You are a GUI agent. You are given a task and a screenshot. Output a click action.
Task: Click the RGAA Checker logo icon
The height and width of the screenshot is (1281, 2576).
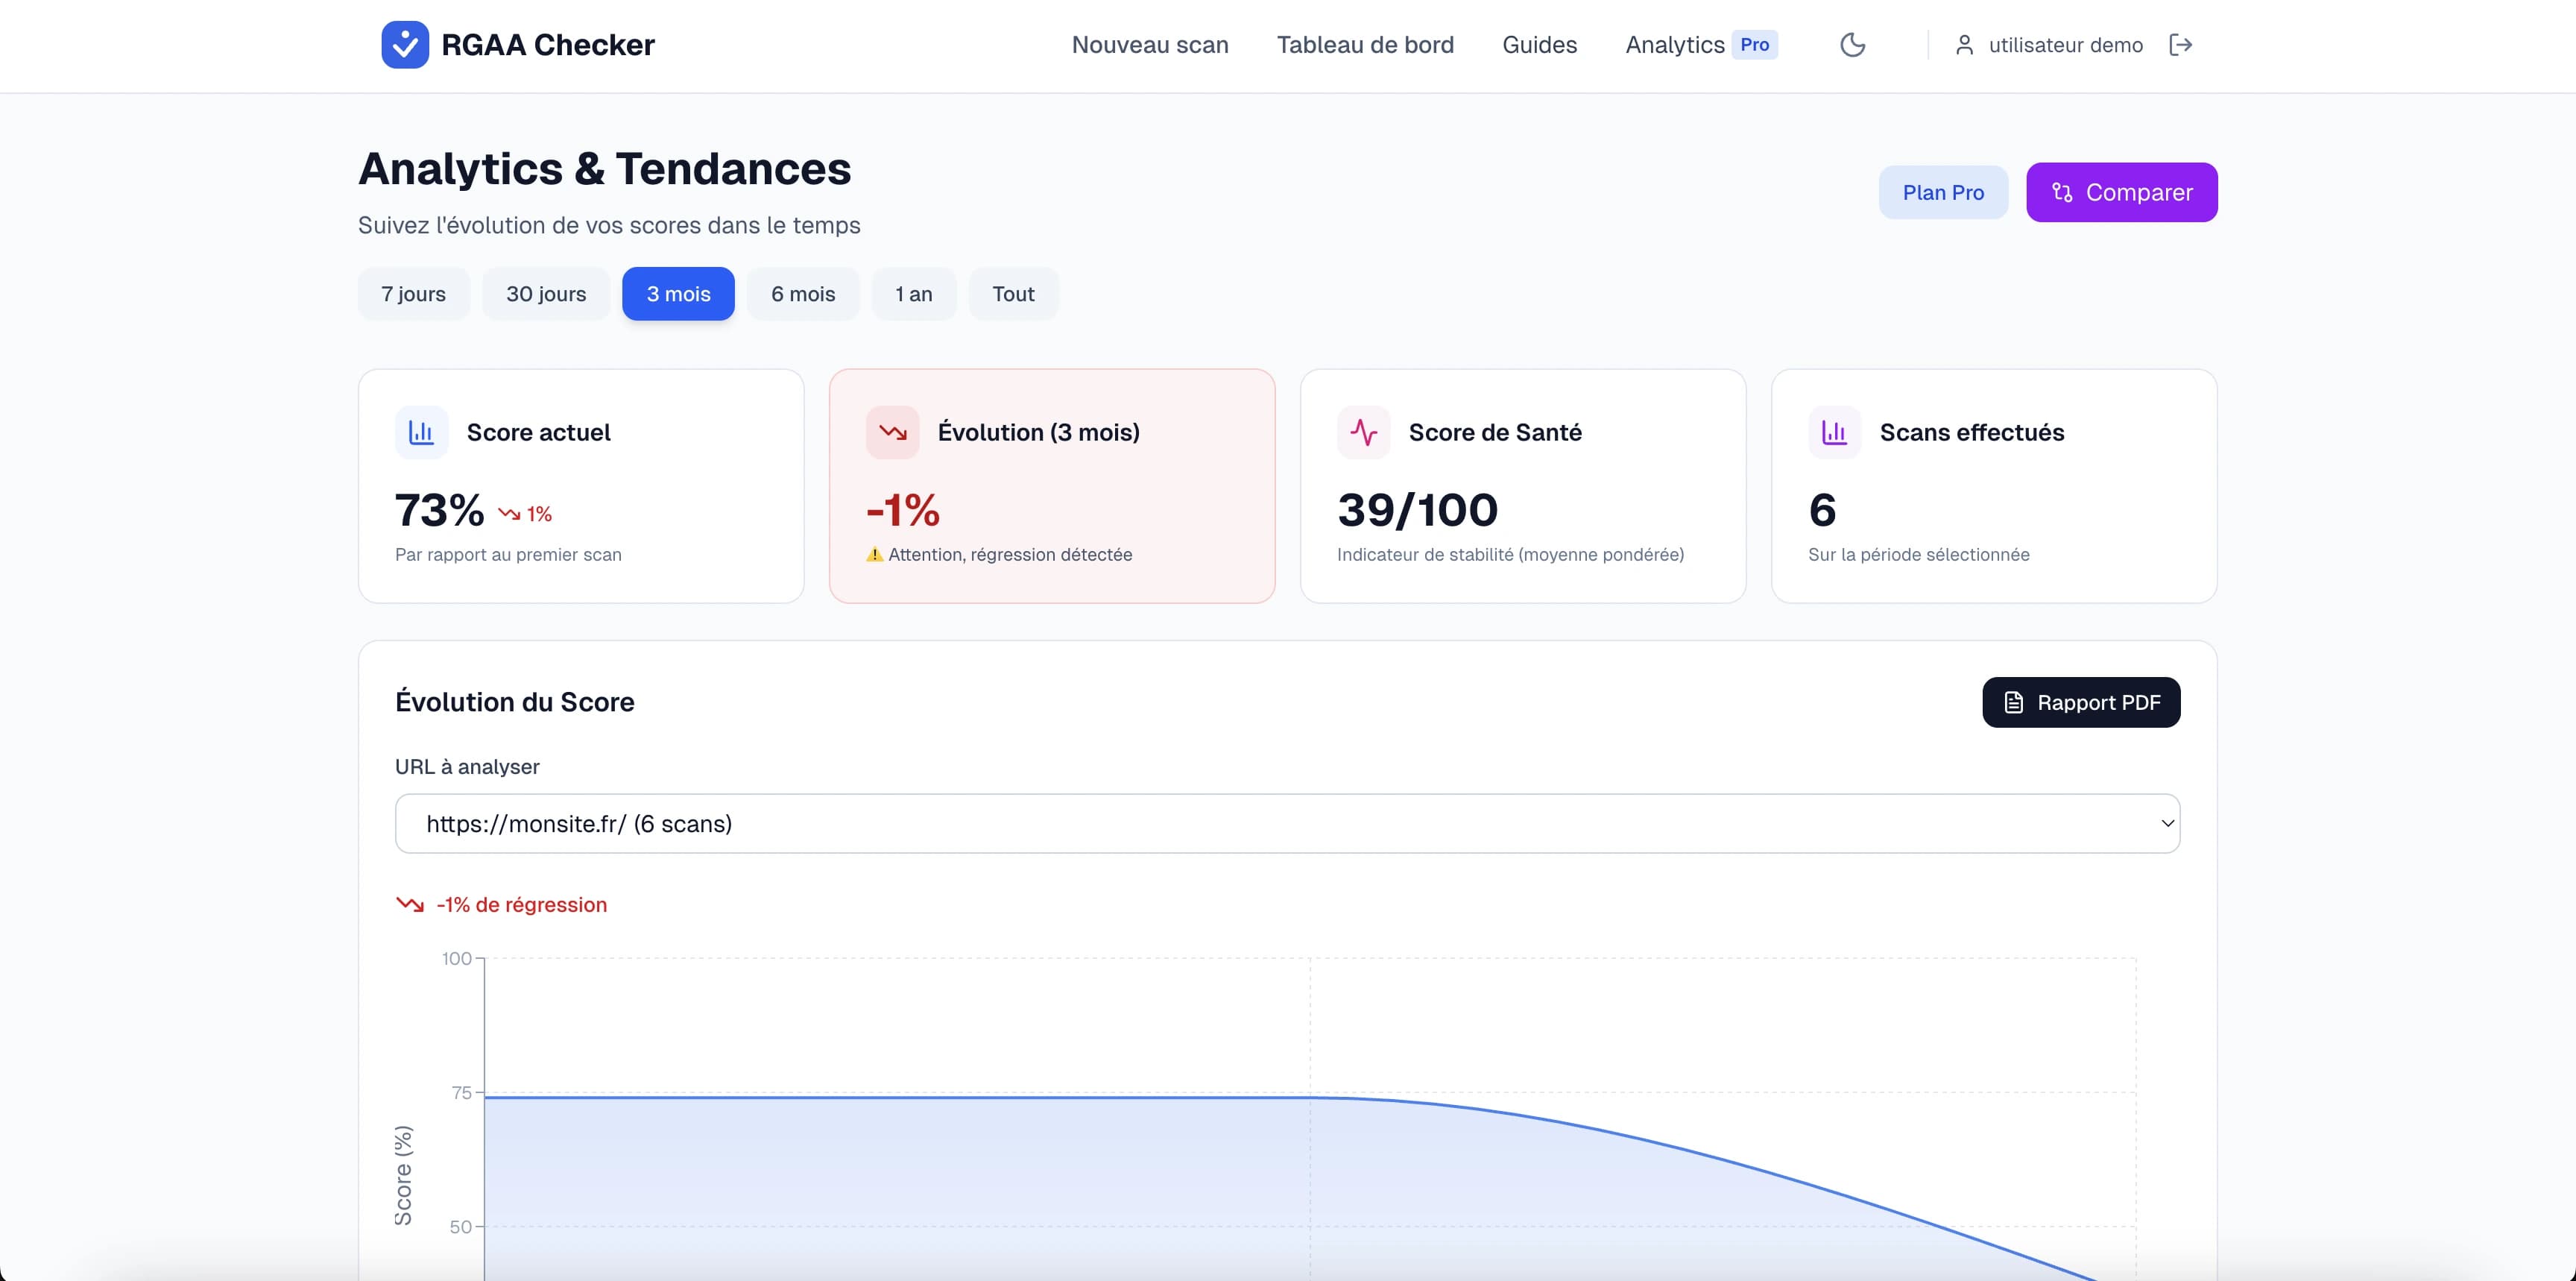(x=405, y=45)
